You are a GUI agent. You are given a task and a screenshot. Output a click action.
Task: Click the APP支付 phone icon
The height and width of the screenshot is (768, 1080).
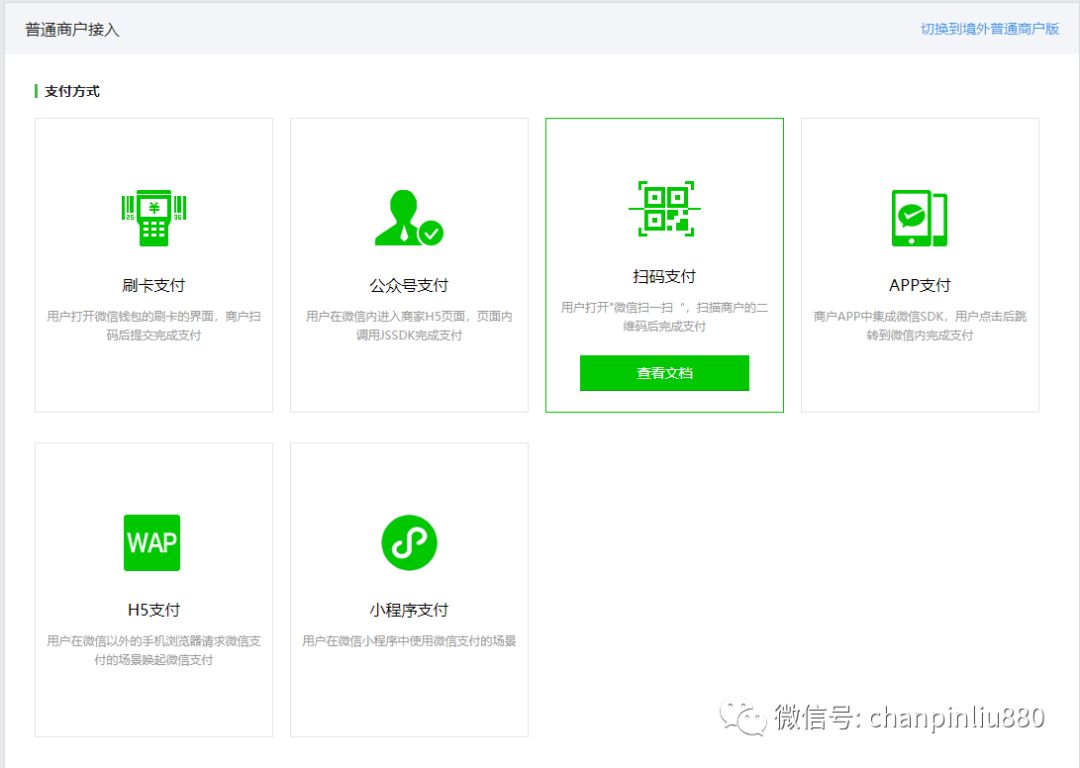[920, 218]
